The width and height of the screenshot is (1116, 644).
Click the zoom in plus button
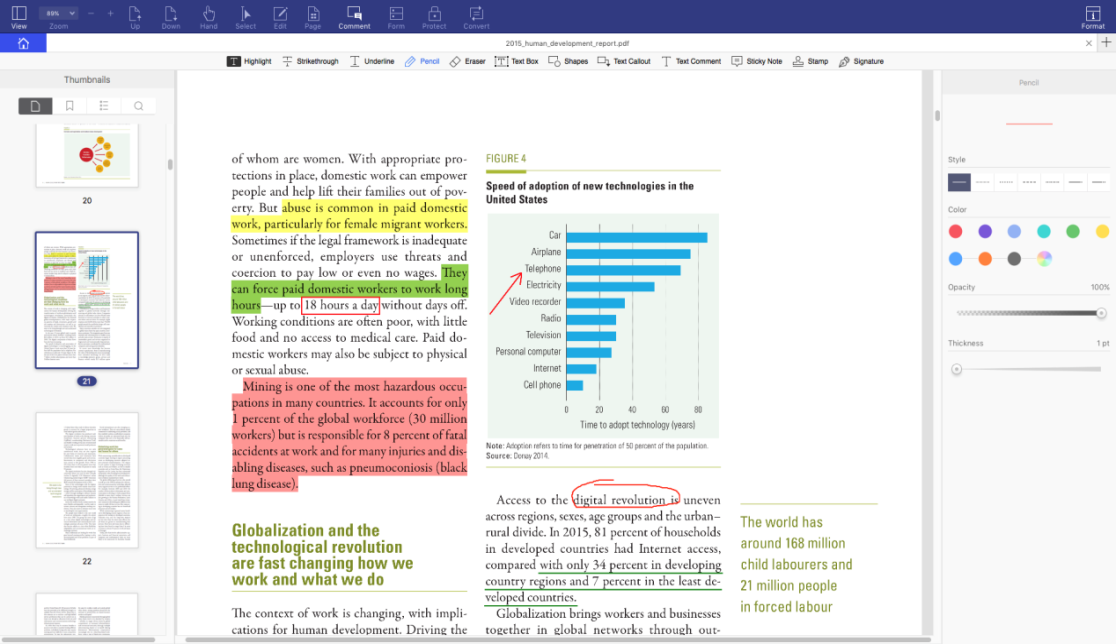110,13
